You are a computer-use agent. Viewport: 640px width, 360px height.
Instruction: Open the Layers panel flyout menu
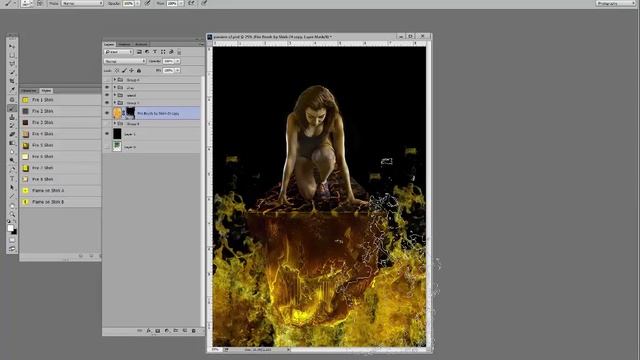202,44
